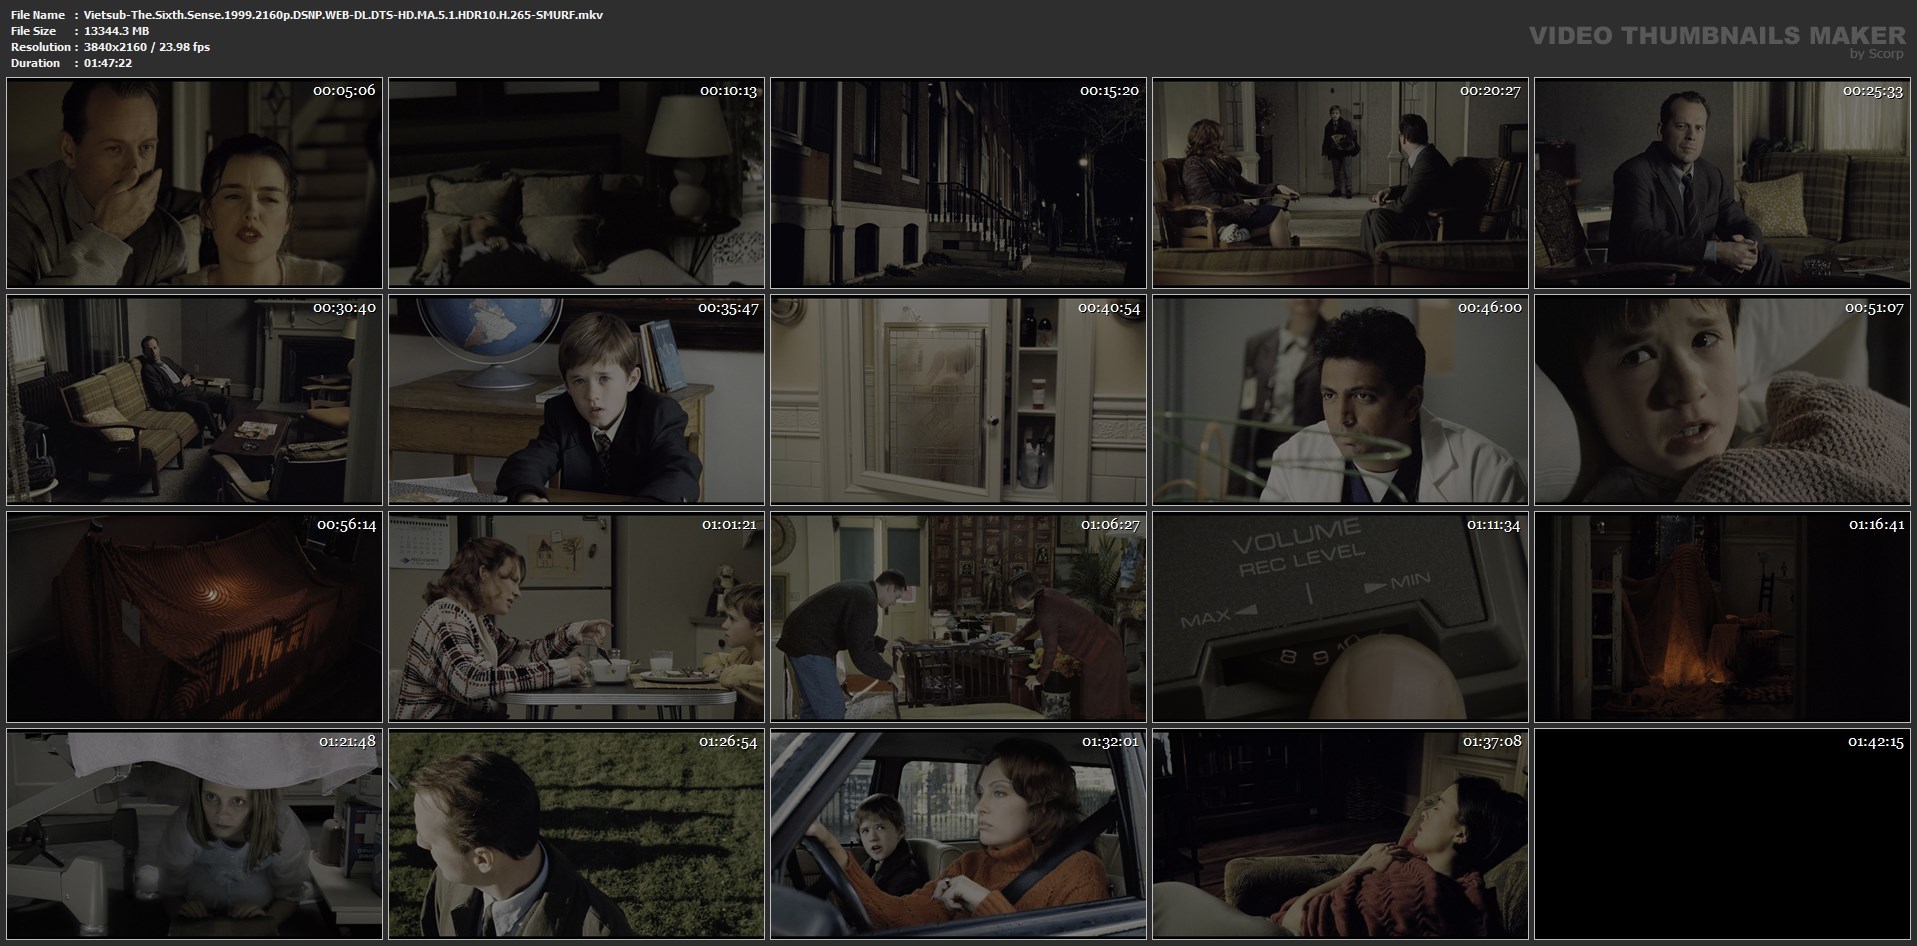Click the doctor thumbnail at 00:46:00
The image size is (1917, 946).
pyautogui.click(x=1340, y=400)
